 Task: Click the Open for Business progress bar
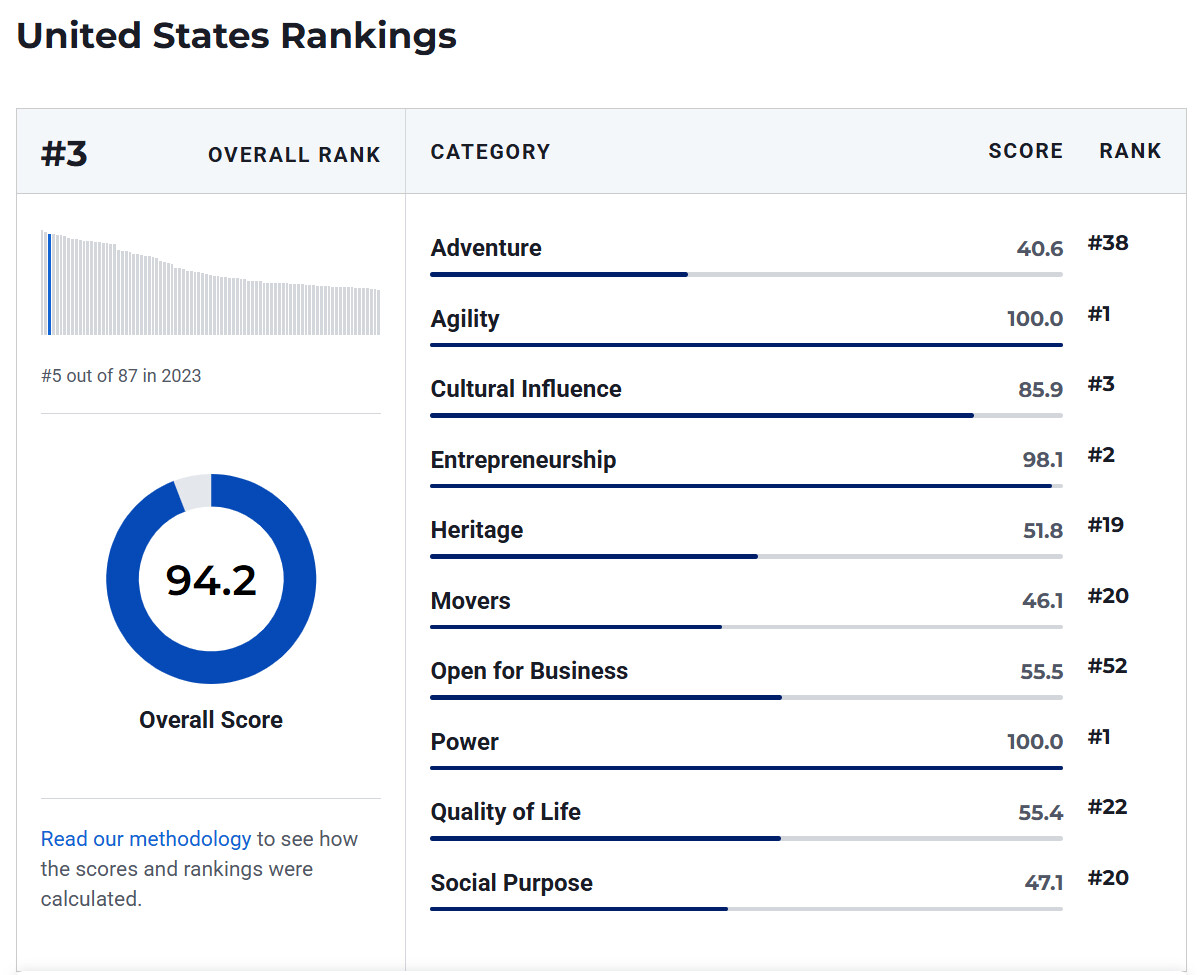[746, 697]
